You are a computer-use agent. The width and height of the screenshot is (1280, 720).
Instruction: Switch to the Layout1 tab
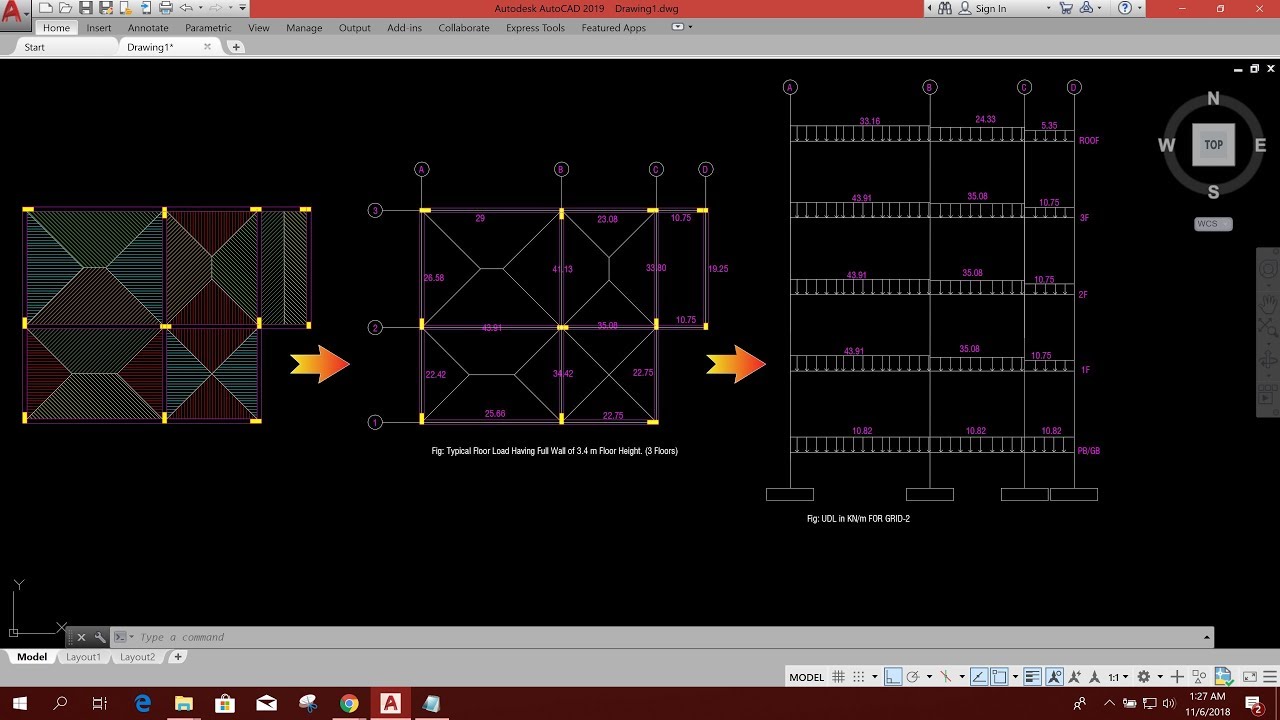84,657
